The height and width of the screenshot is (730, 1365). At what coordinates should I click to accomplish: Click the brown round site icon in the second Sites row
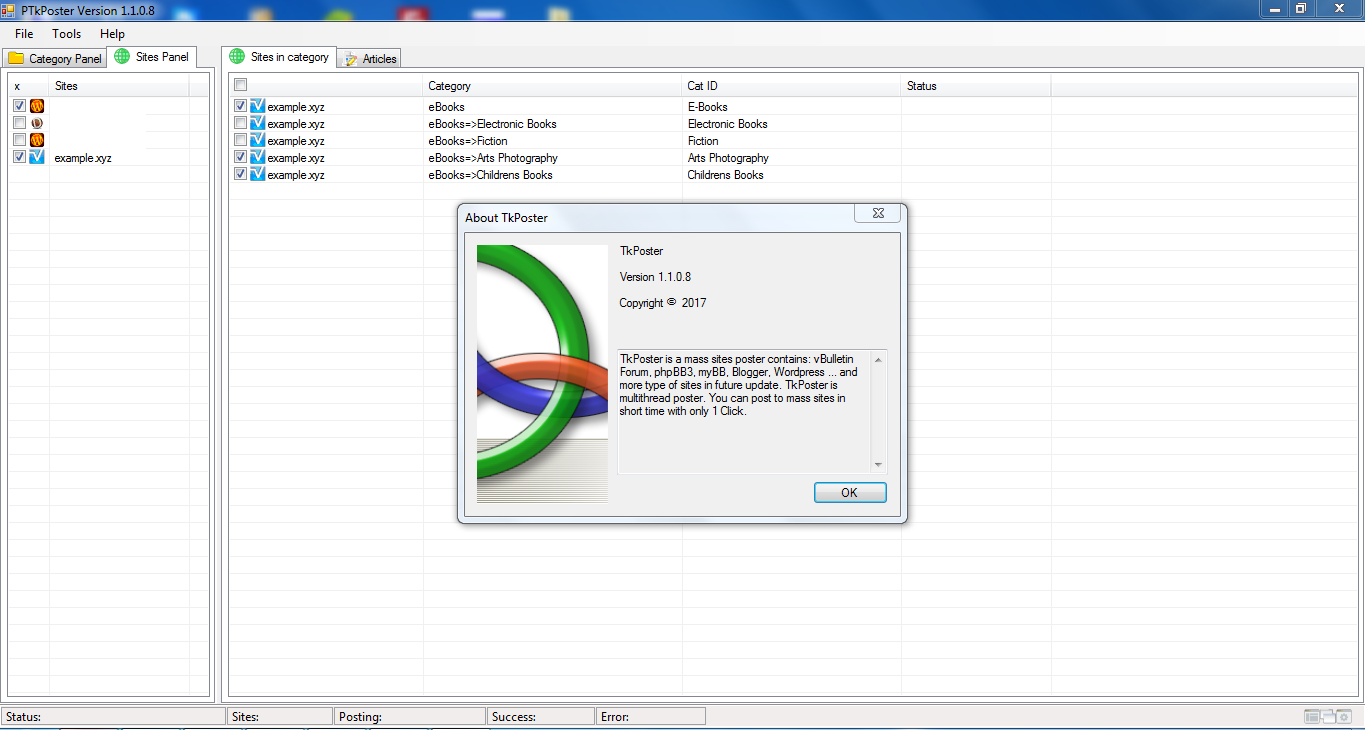coord(37,123)
